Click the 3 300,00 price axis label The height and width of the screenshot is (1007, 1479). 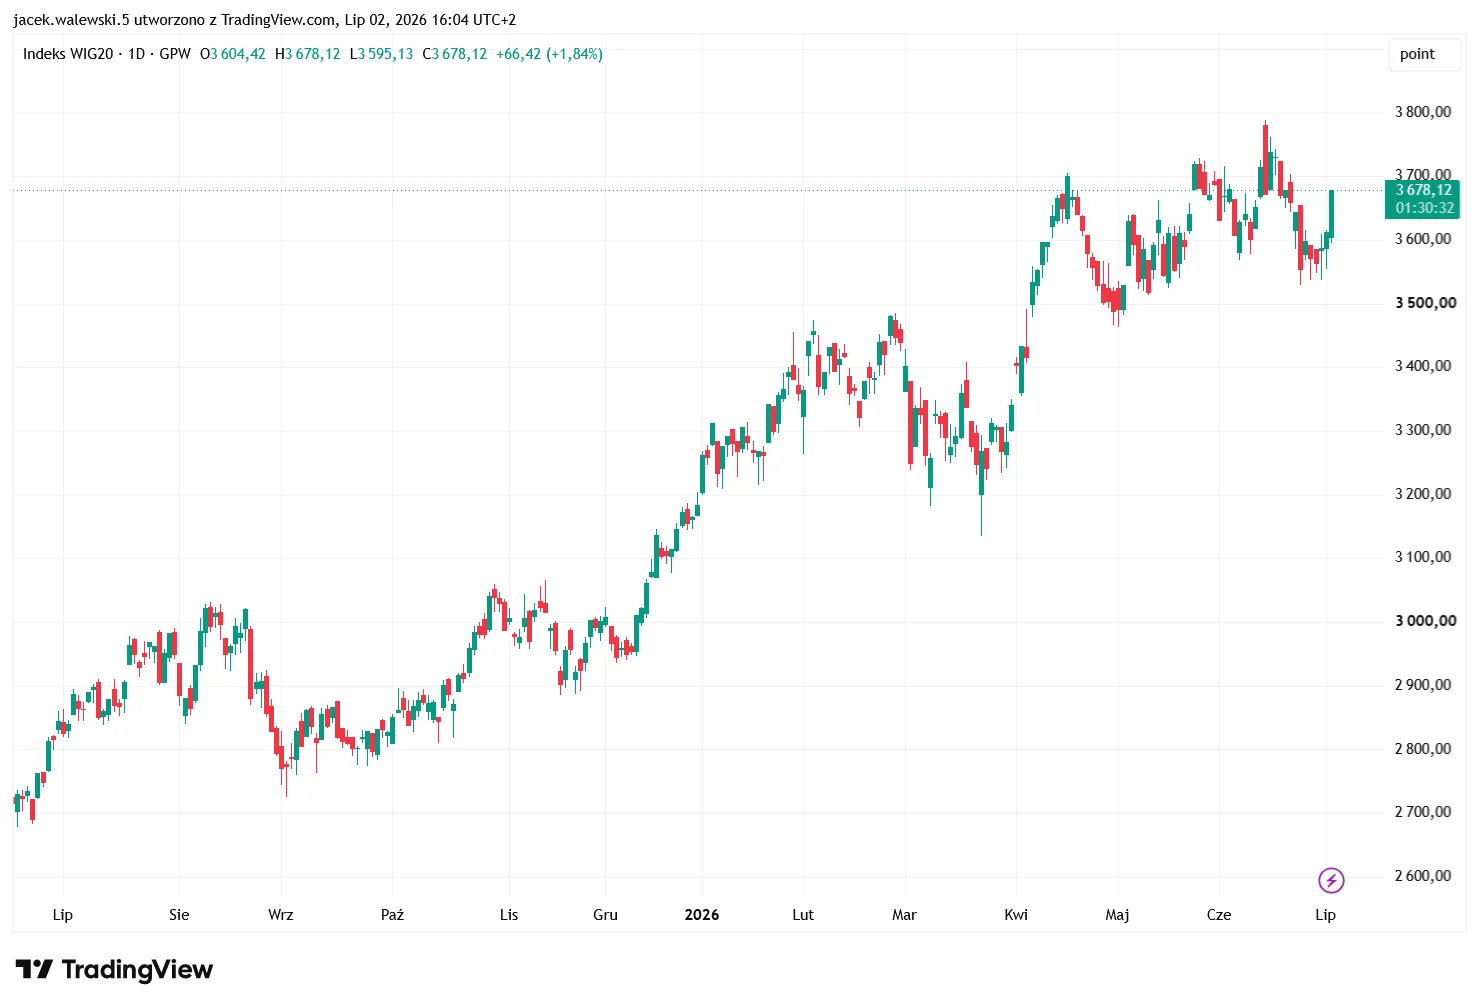pos(1423,430)
